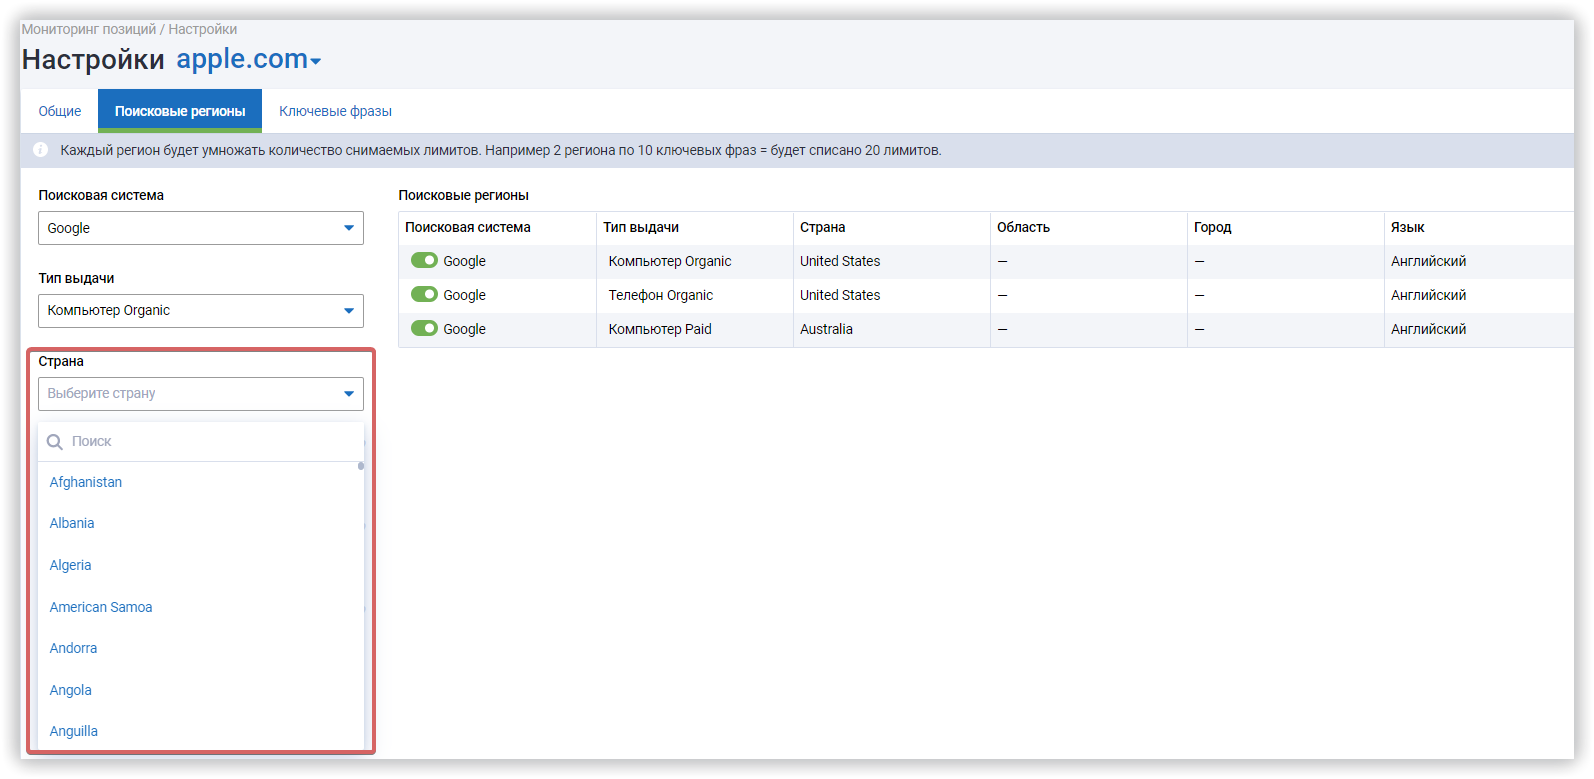Open the Поисковая система Google dropdown
The height and width of the screenshot is (779, 1594).
[x=201, y=228]
